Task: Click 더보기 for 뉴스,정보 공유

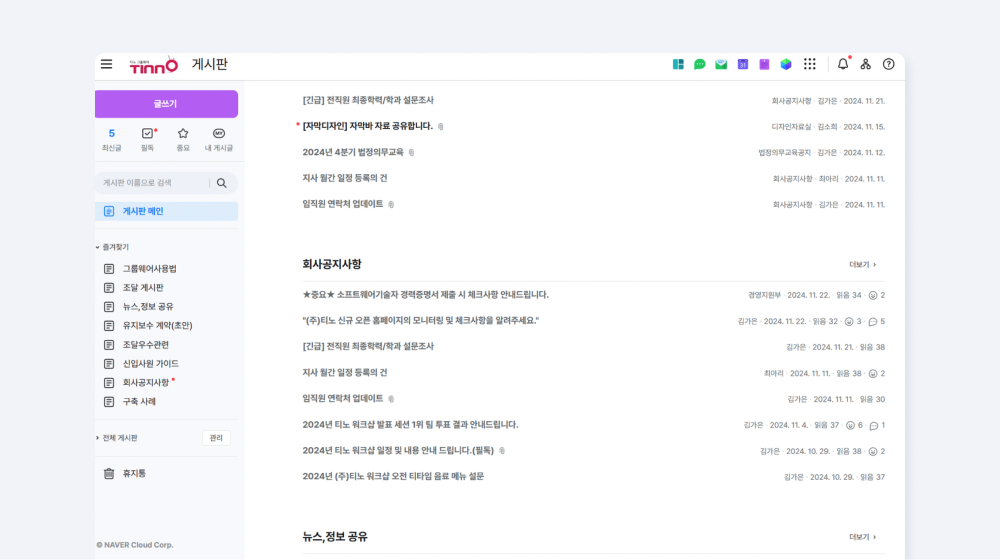Action: [862, 537]
